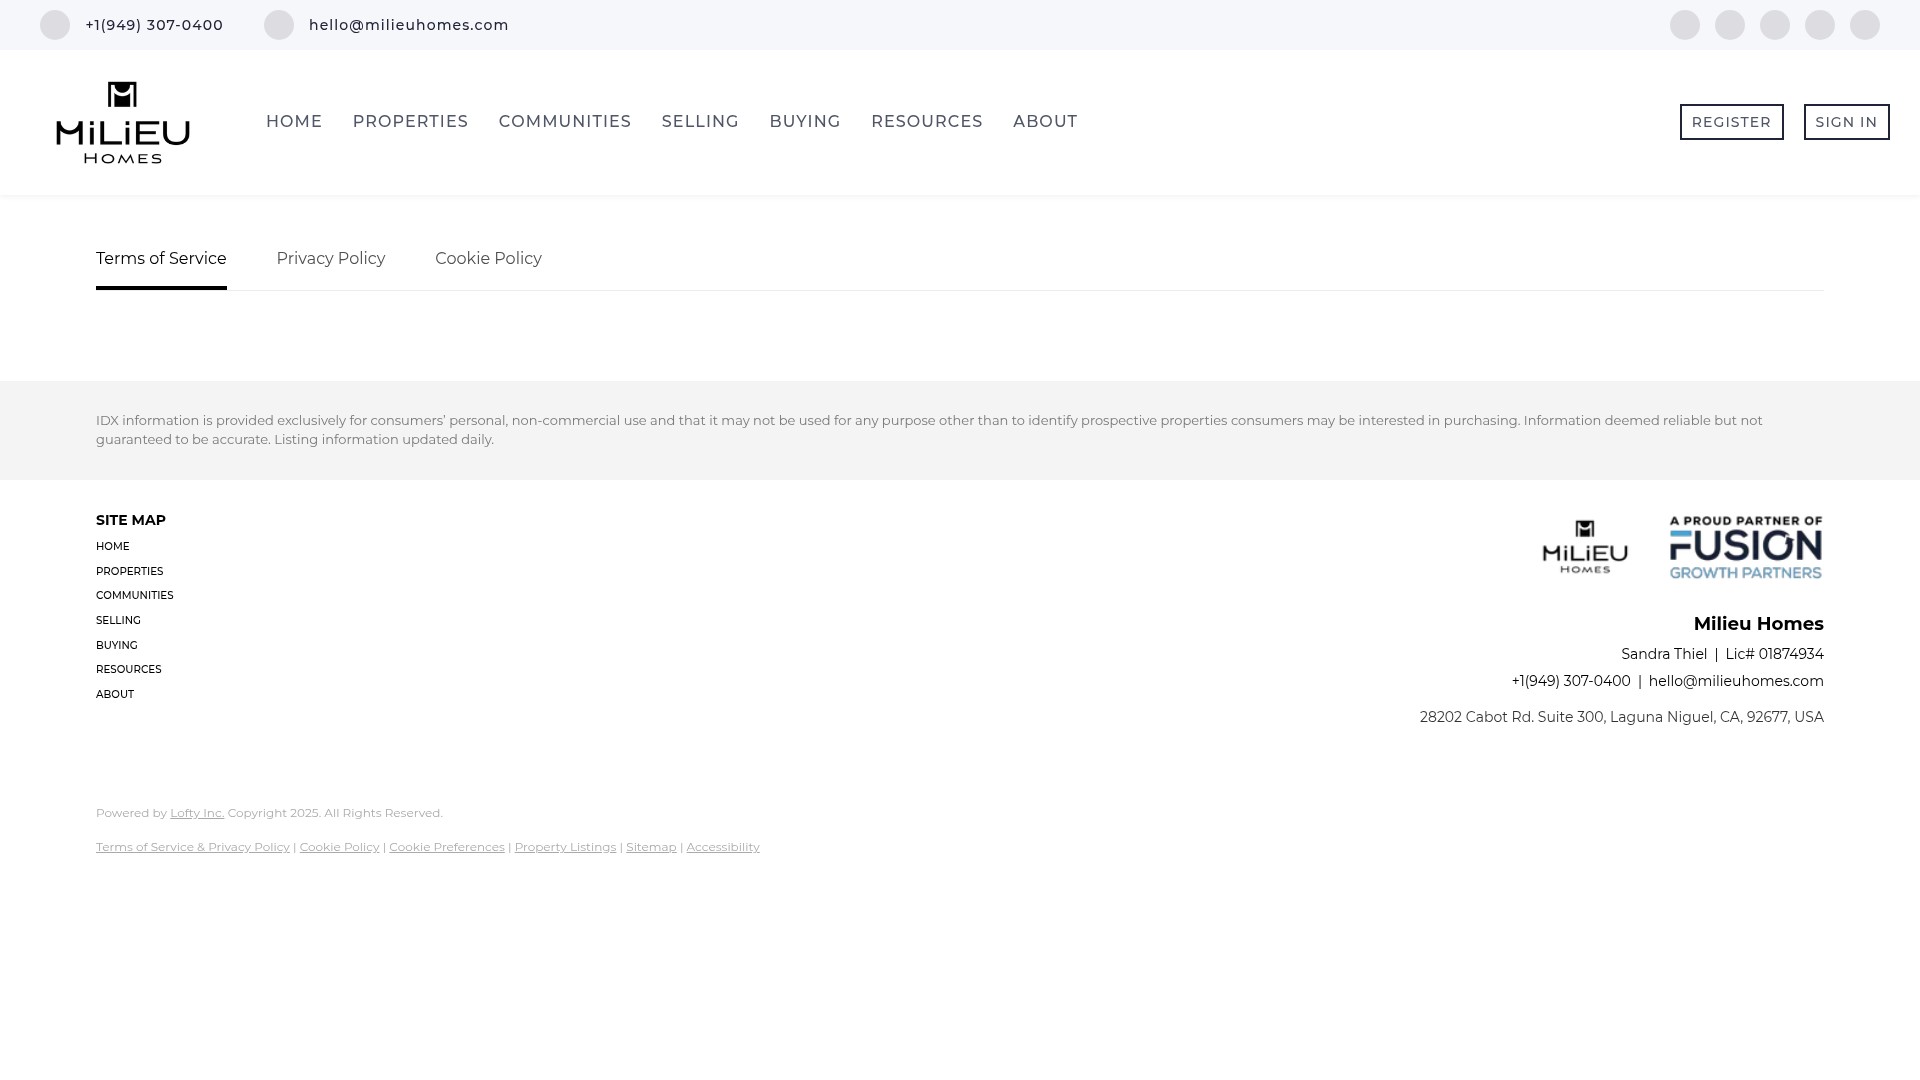Call the phone number in the top bar
Viewport: 1920px width, 1080px height.
pyautogui.click(x=154, y=25)
